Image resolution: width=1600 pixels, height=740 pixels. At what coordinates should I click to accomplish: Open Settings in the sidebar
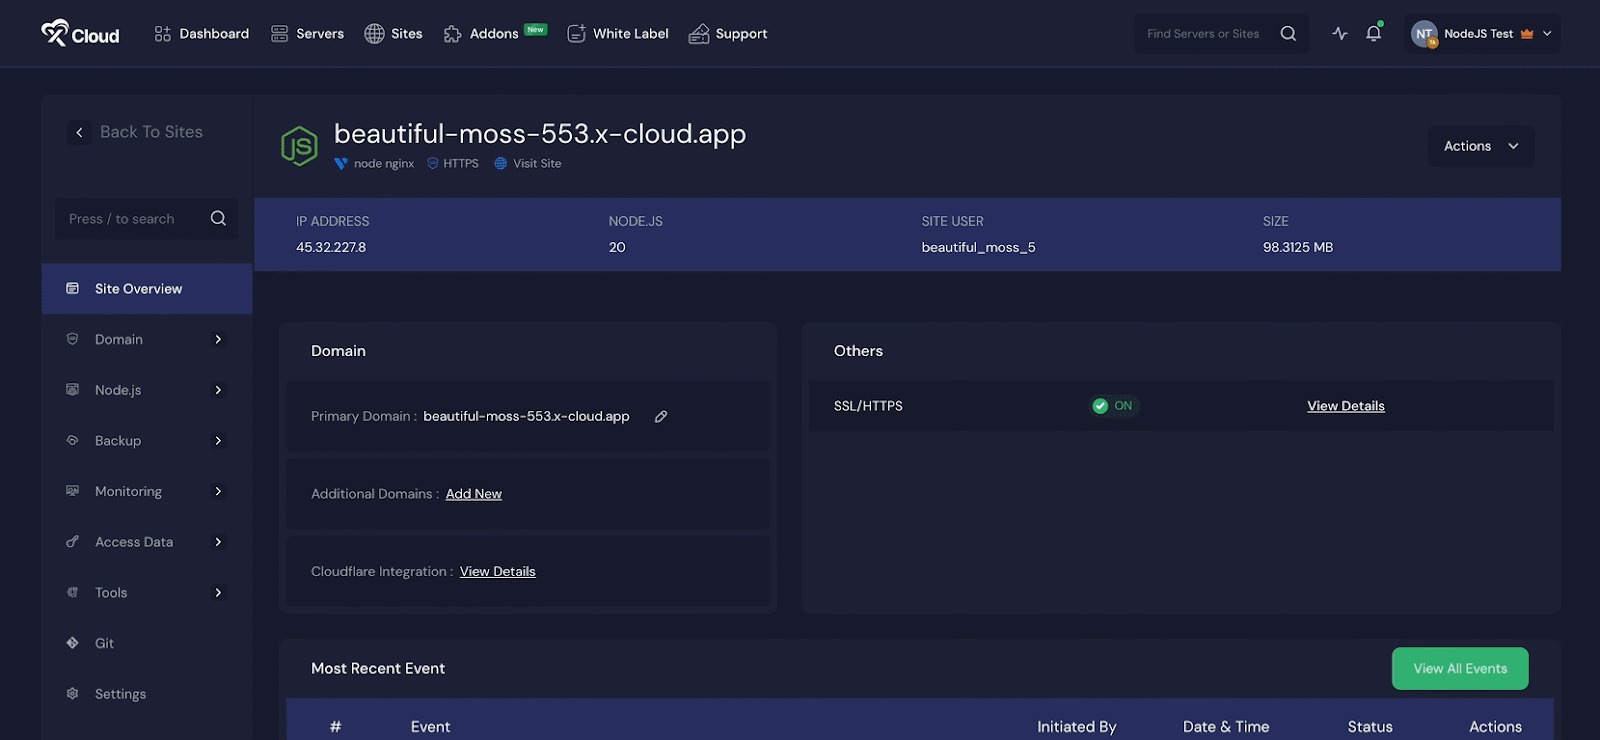click(120, 694)
